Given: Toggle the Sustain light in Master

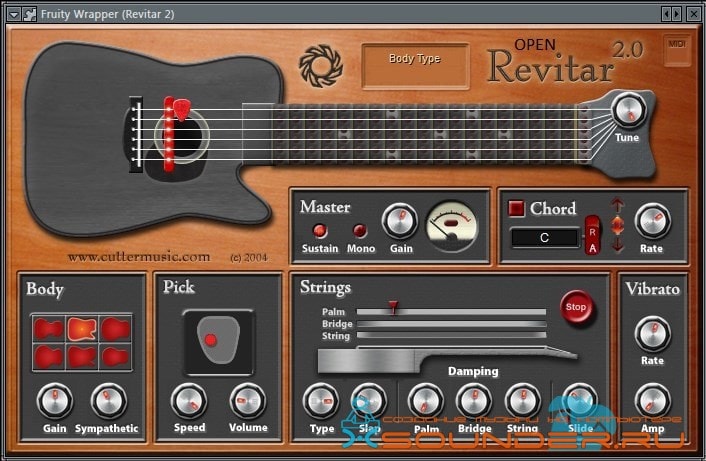Looking at the screenshot, I should pyautogui.click(x=320, y=230).
